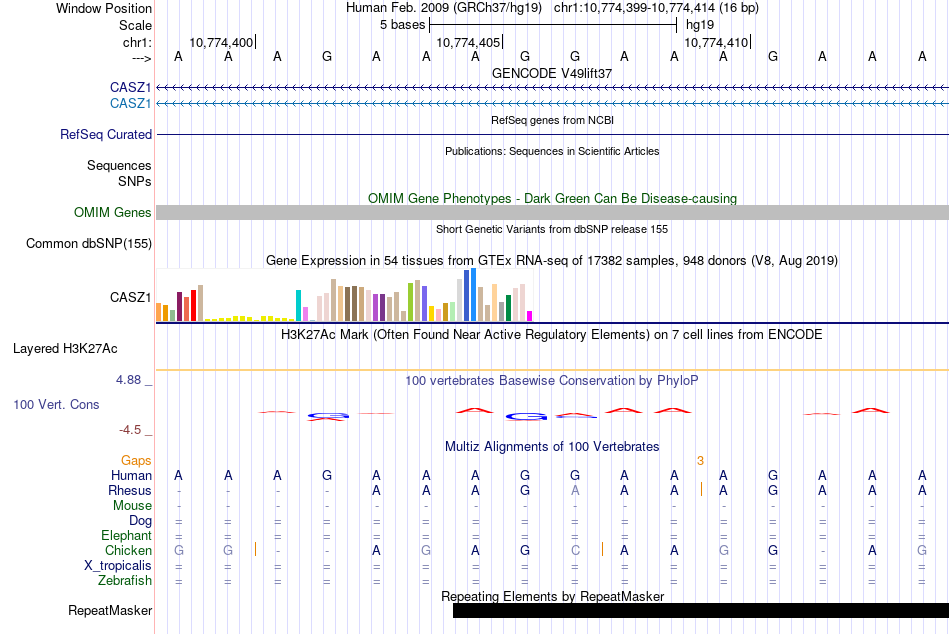Viewport: 950px width, 634px height.
Task: Click the chr1: ruler label
Action: tap(137, 42)
